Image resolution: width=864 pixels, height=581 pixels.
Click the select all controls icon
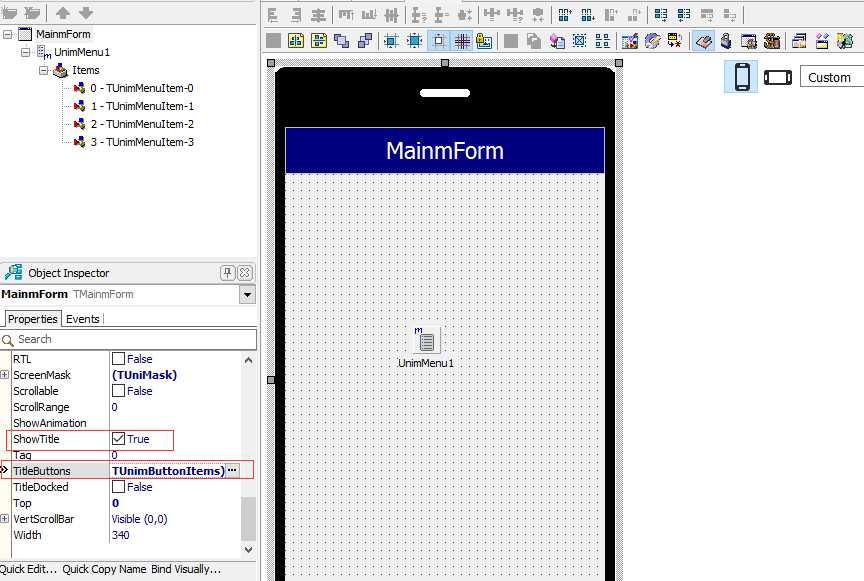pos(580,41)
